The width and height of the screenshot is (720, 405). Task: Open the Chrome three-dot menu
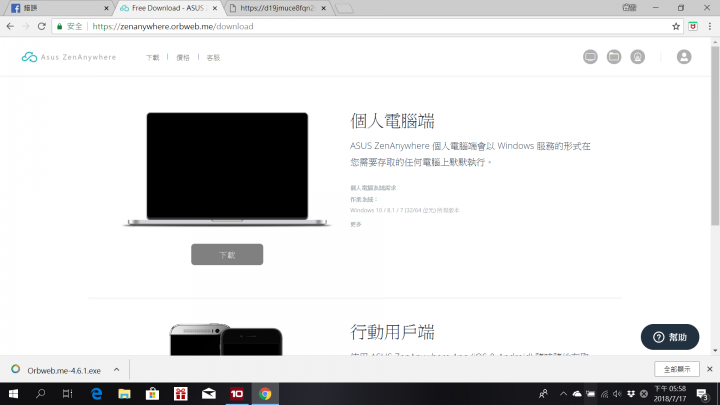pyautogui.click(x=710, y=26)
